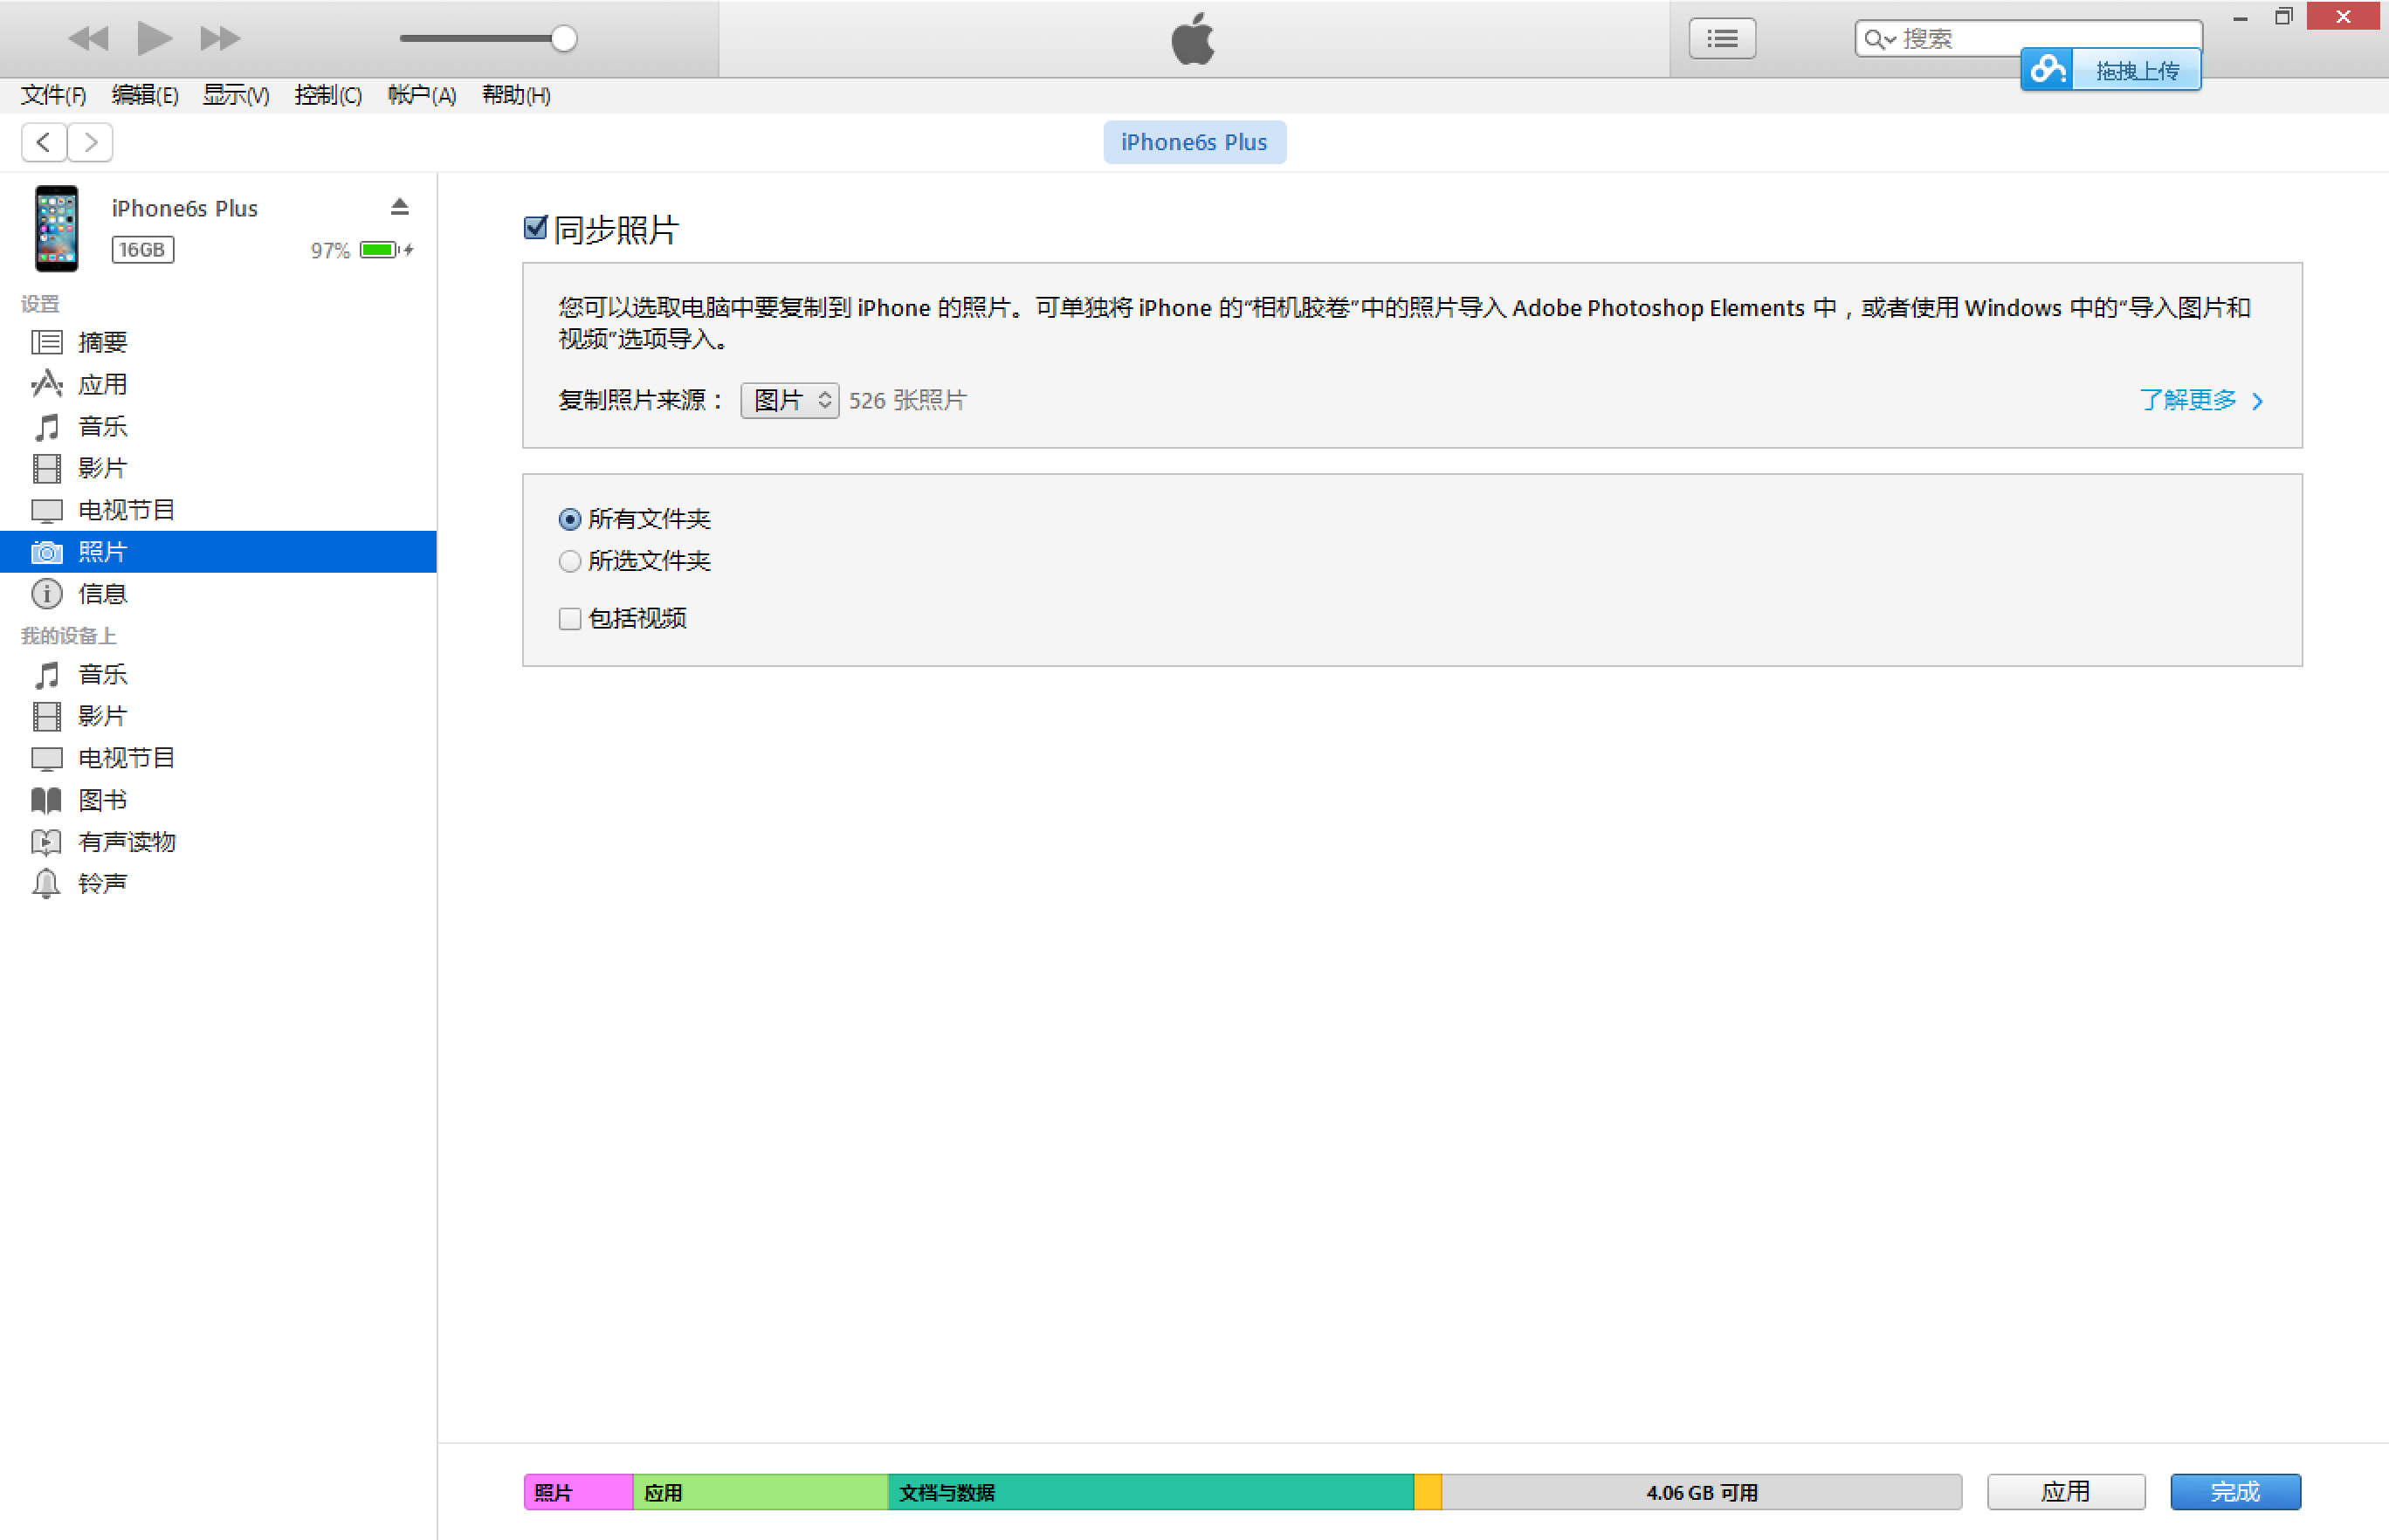Click the play button
Screen dimensions: 2389x1540
pos(154,38)
